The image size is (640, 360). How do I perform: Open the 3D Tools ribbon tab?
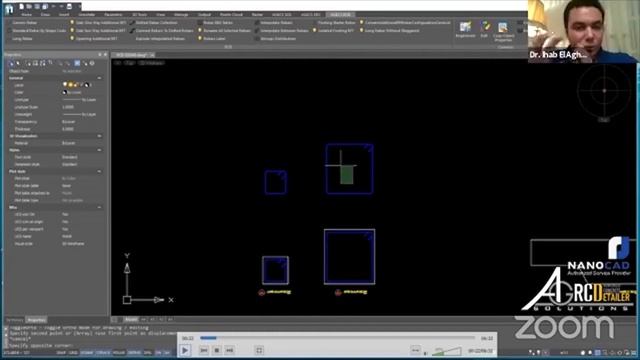[x=140, y=15]
